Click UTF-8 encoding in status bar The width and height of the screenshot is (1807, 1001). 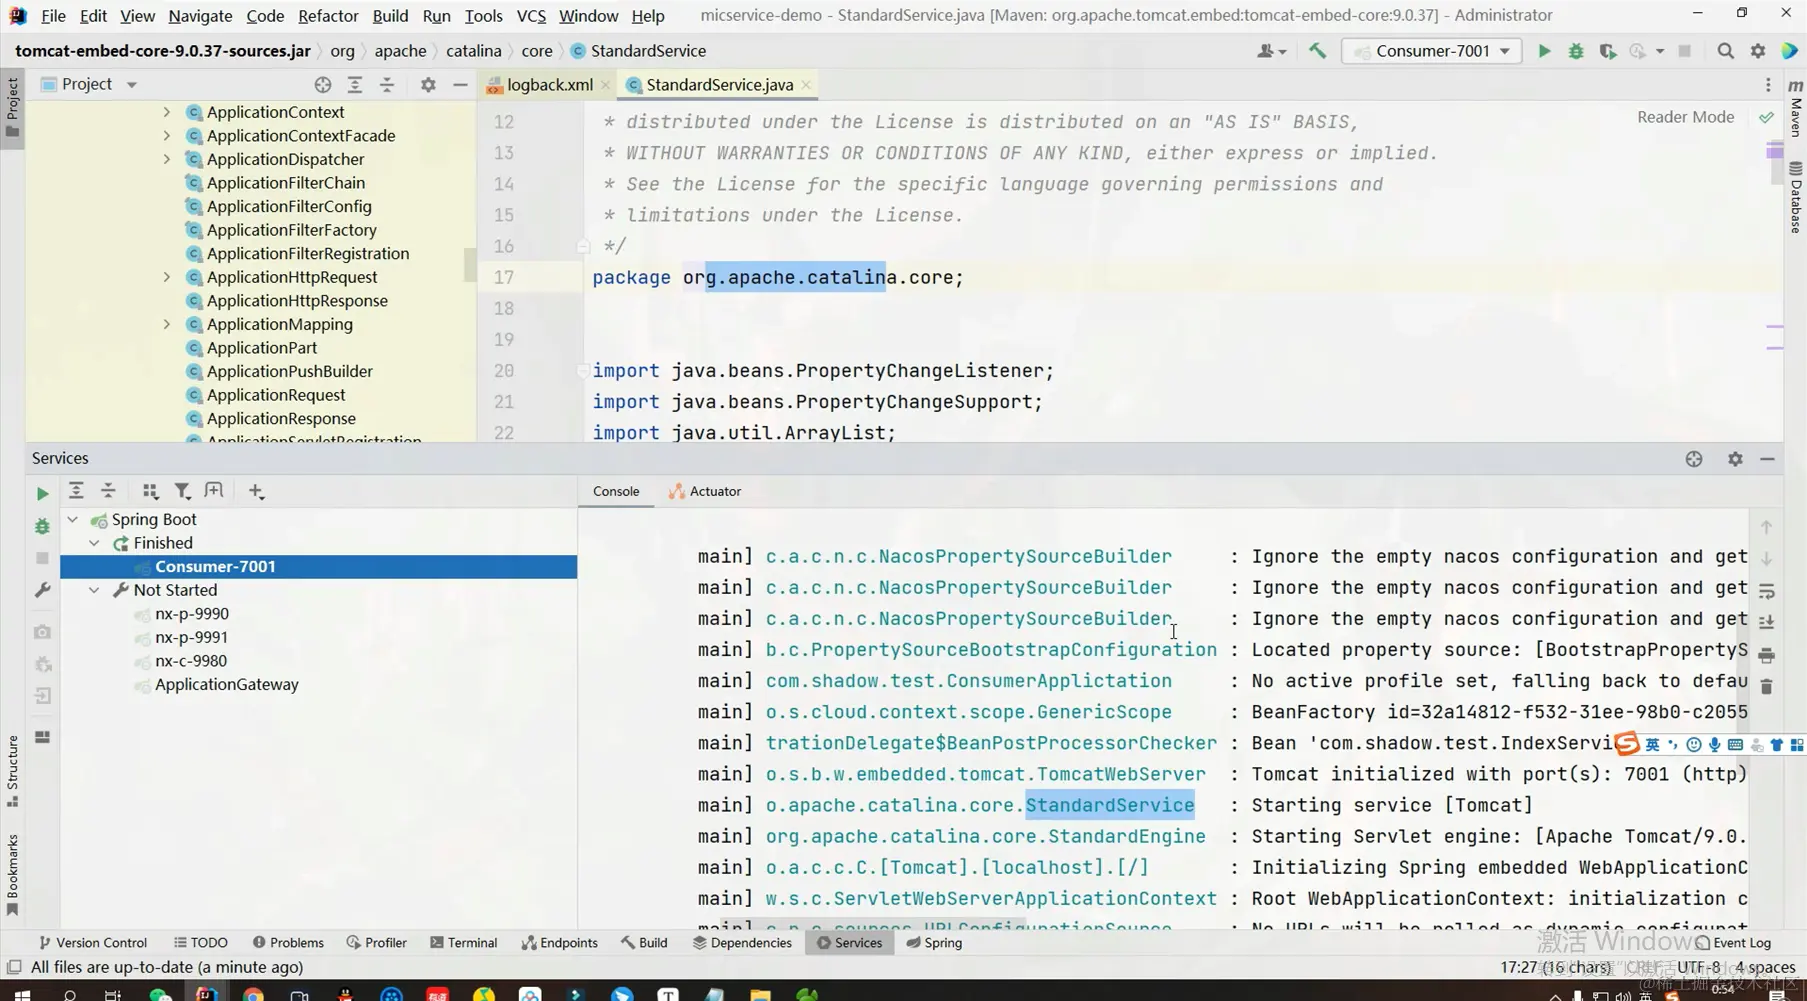tap(1698, 967)
